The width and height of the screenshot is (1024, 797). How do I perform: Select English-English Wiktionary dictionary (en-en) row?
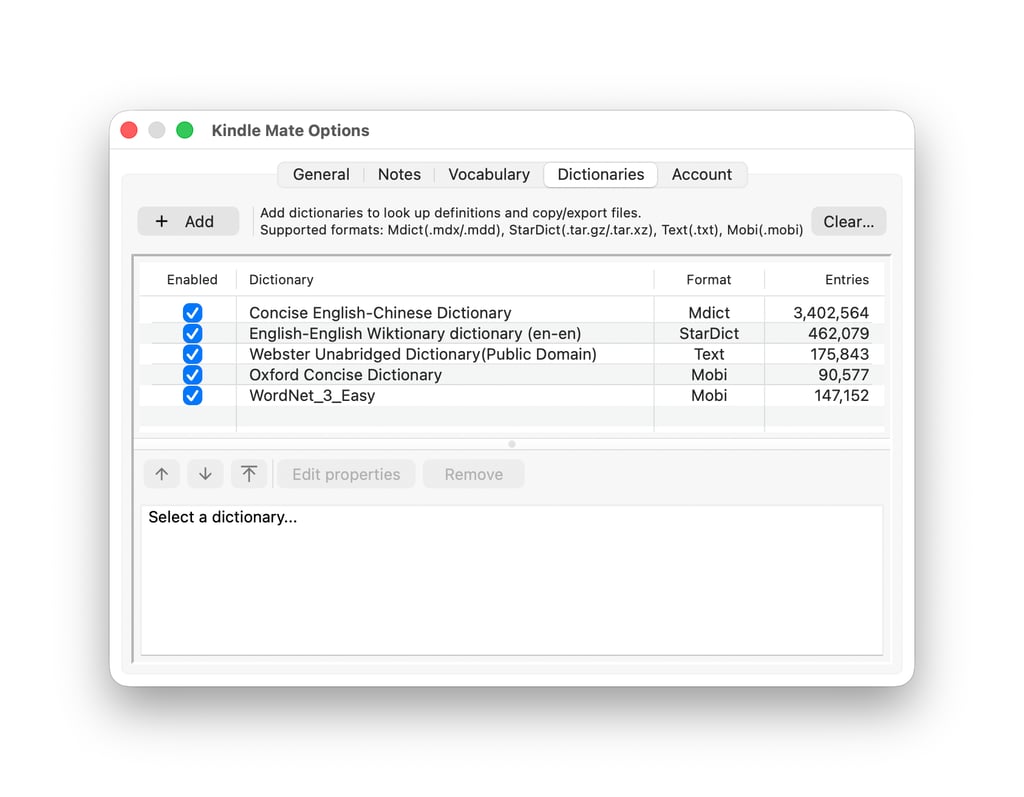(x=512, y=333)
